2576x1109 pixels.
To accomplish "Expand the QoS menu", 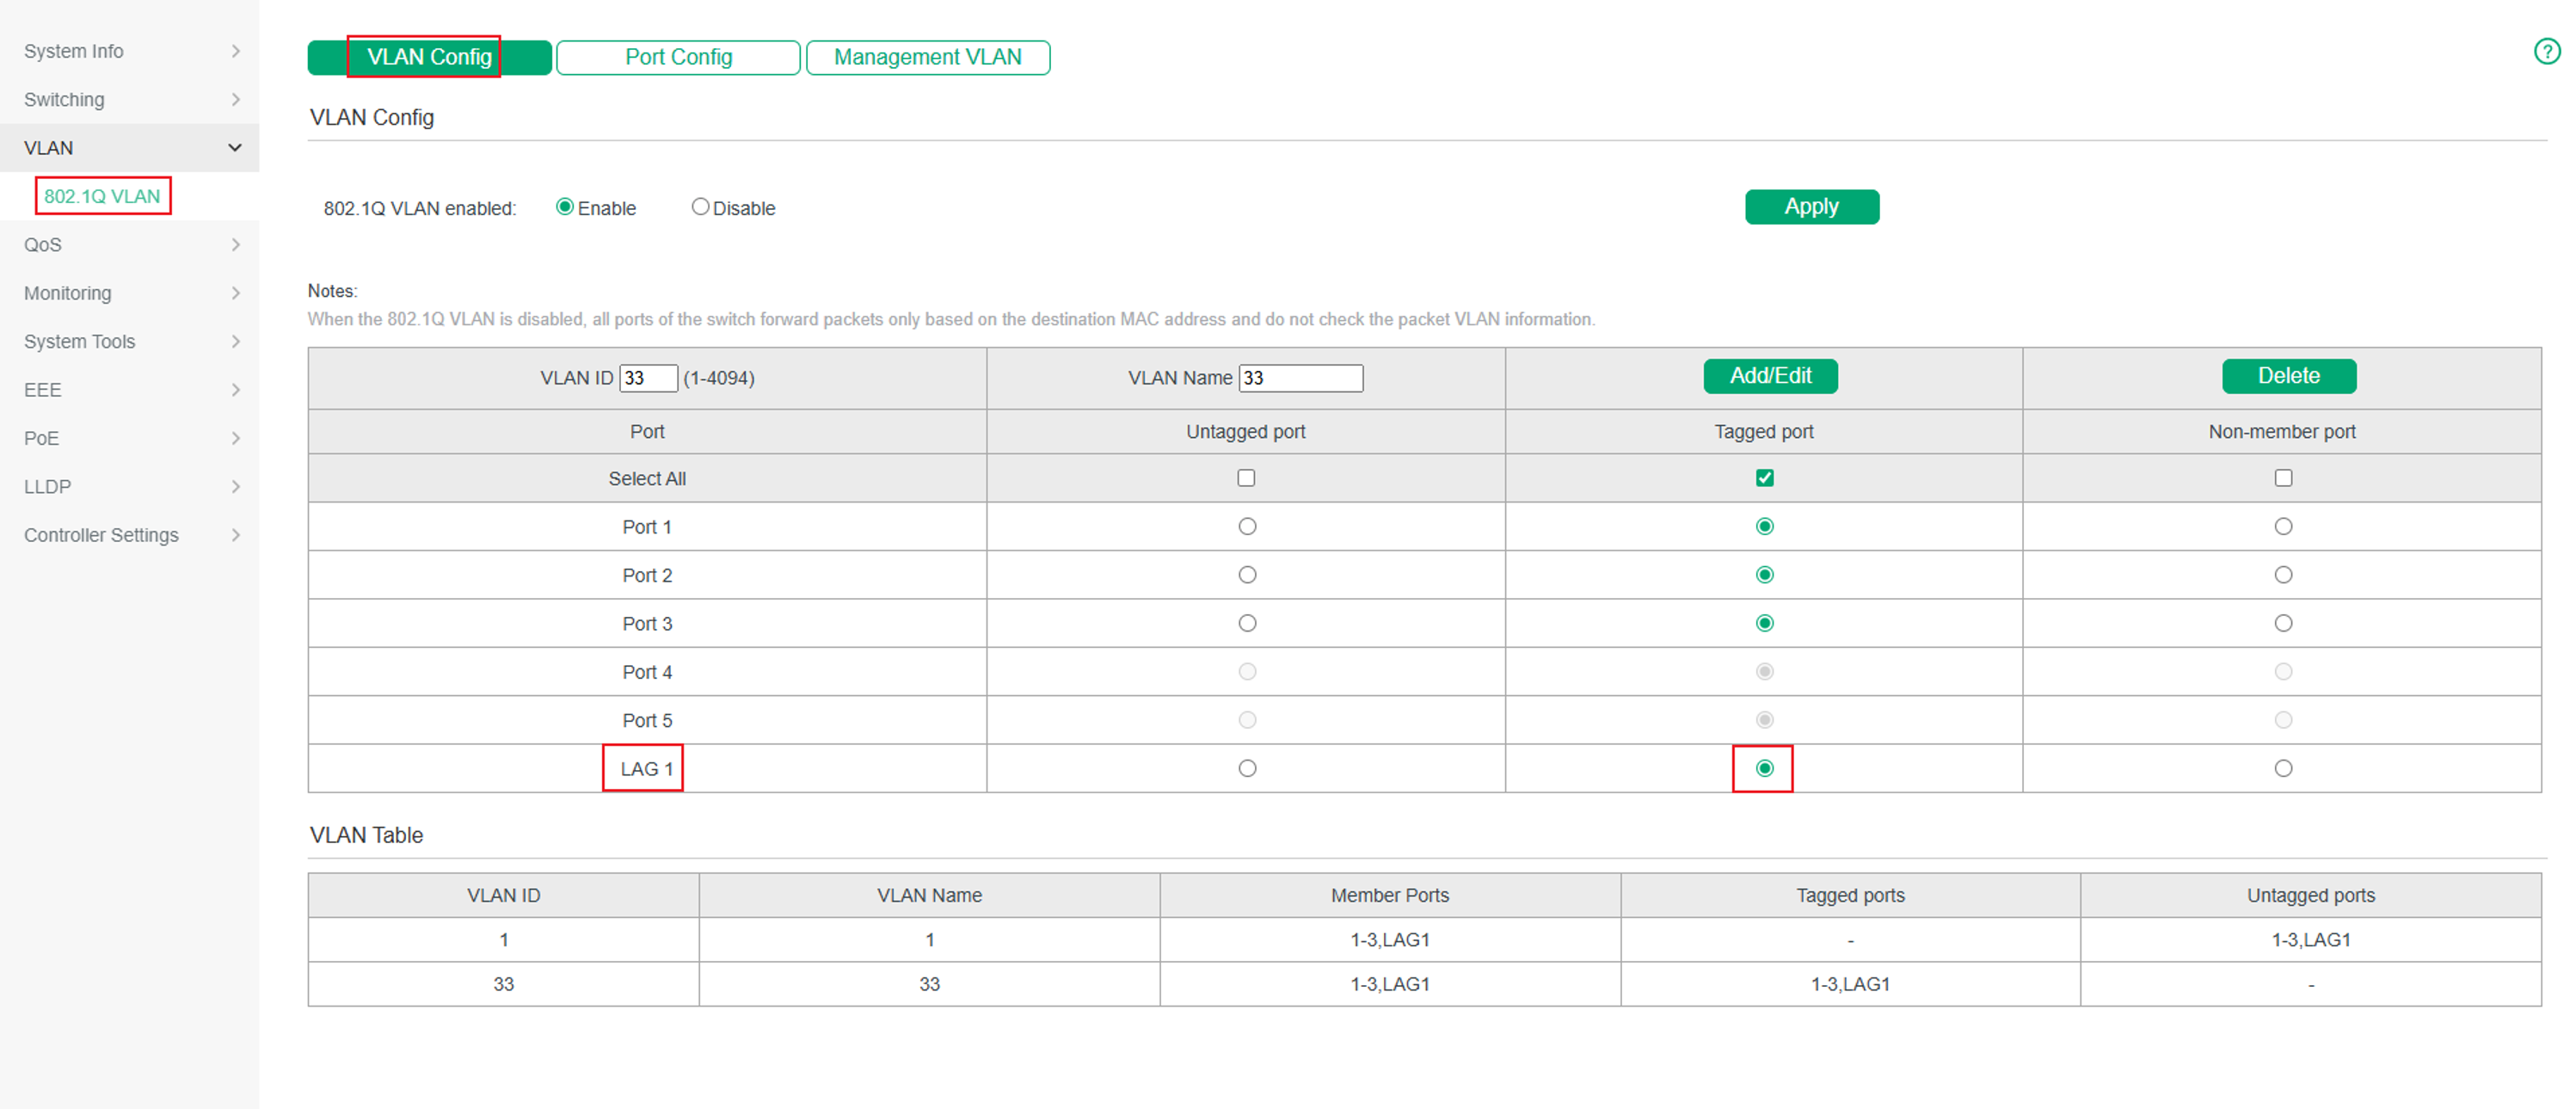I will point(130,244).
